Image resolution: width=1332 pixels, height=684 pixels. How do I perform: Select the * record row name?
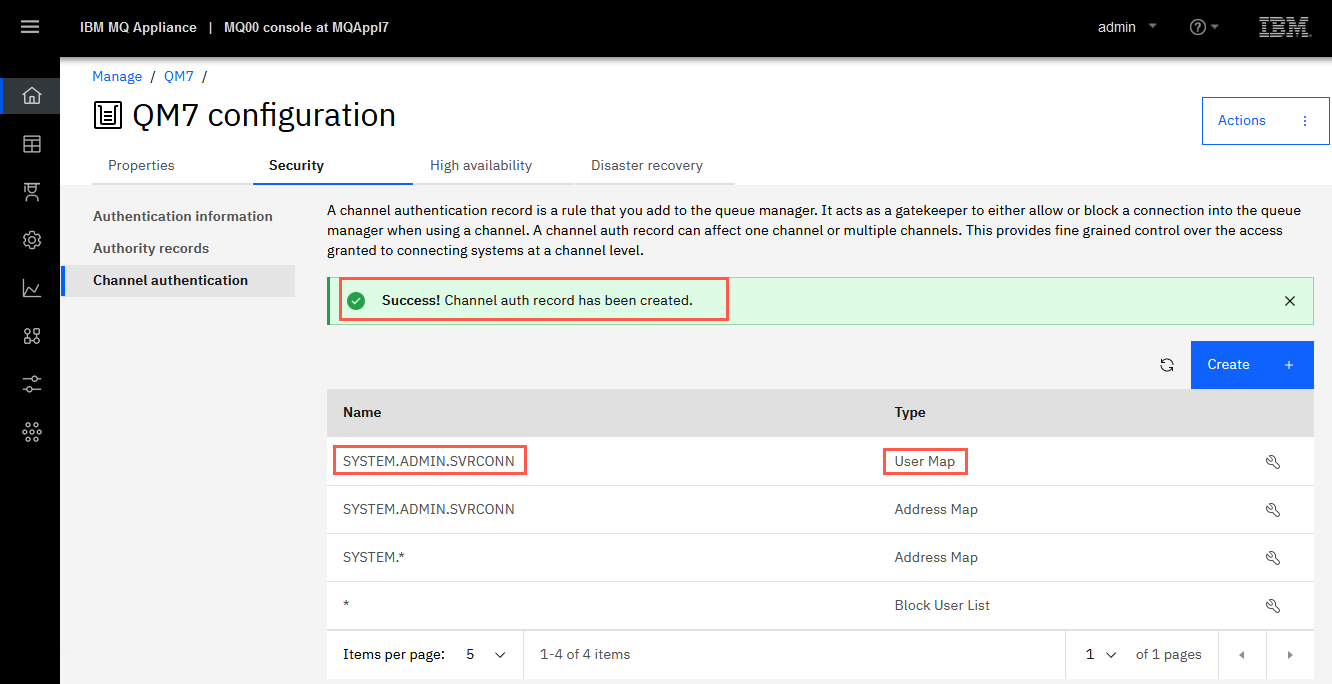point(346,606)
